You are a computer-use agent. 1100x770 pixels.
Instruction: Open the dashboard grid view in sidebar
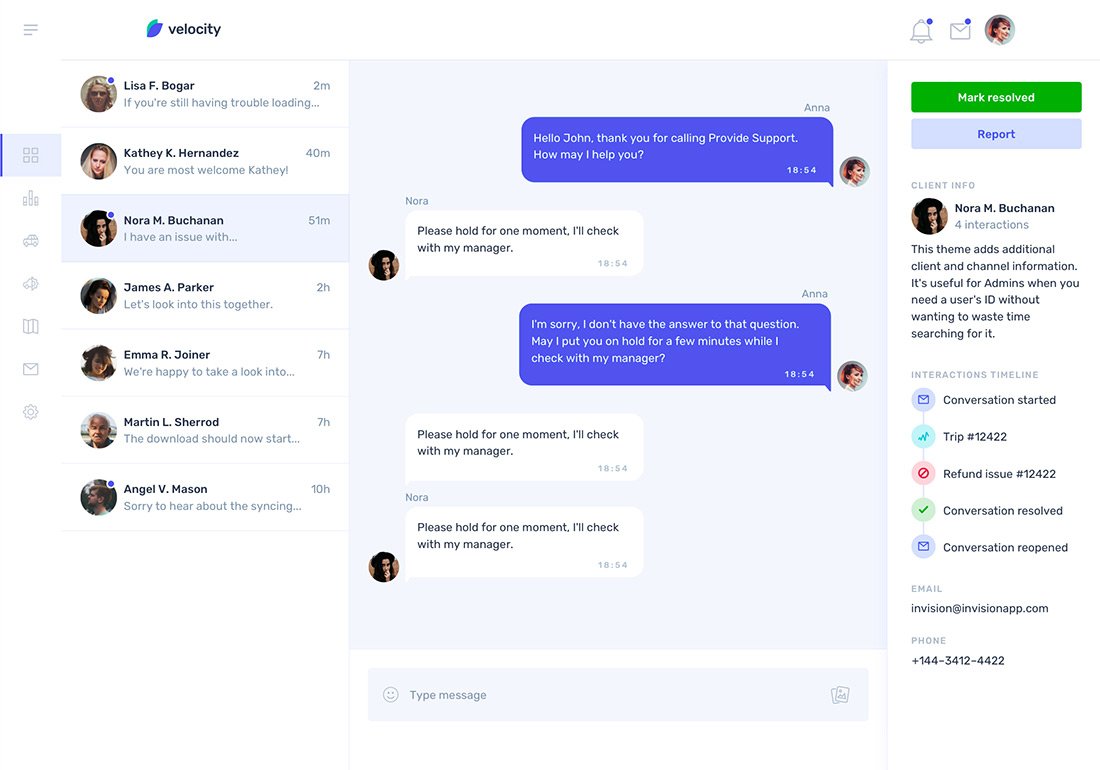(x=31, y=155)
